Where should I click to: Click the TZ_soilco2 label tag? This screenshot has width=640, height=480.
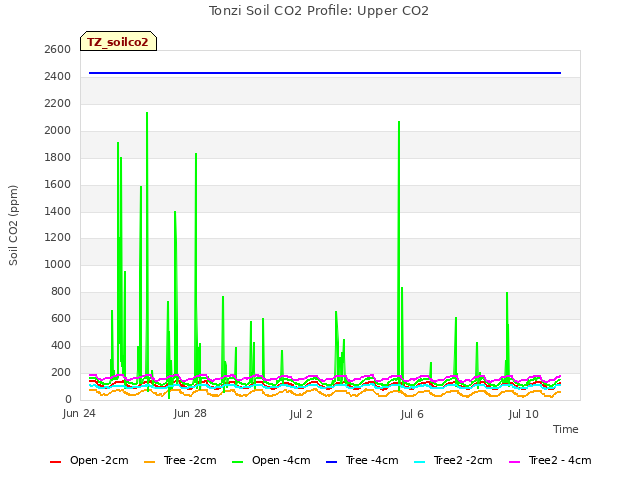coord(118,41)
